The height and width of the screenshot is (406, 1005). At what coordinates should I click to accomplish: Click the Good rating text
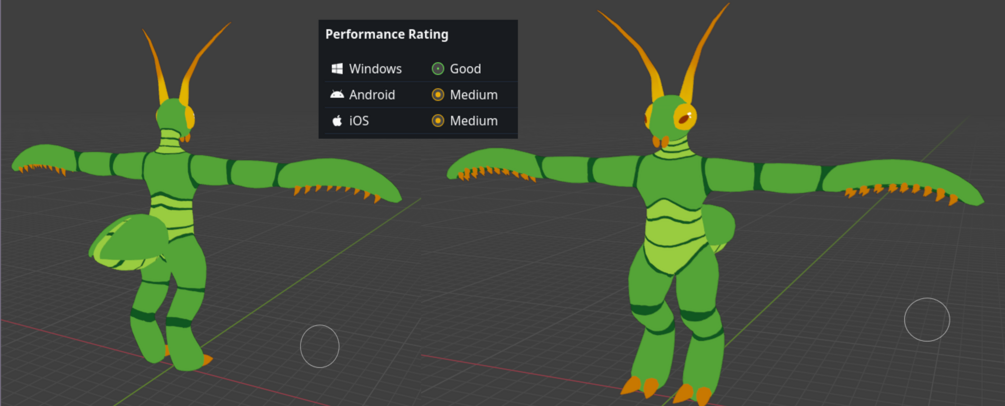tap(465, 69)
